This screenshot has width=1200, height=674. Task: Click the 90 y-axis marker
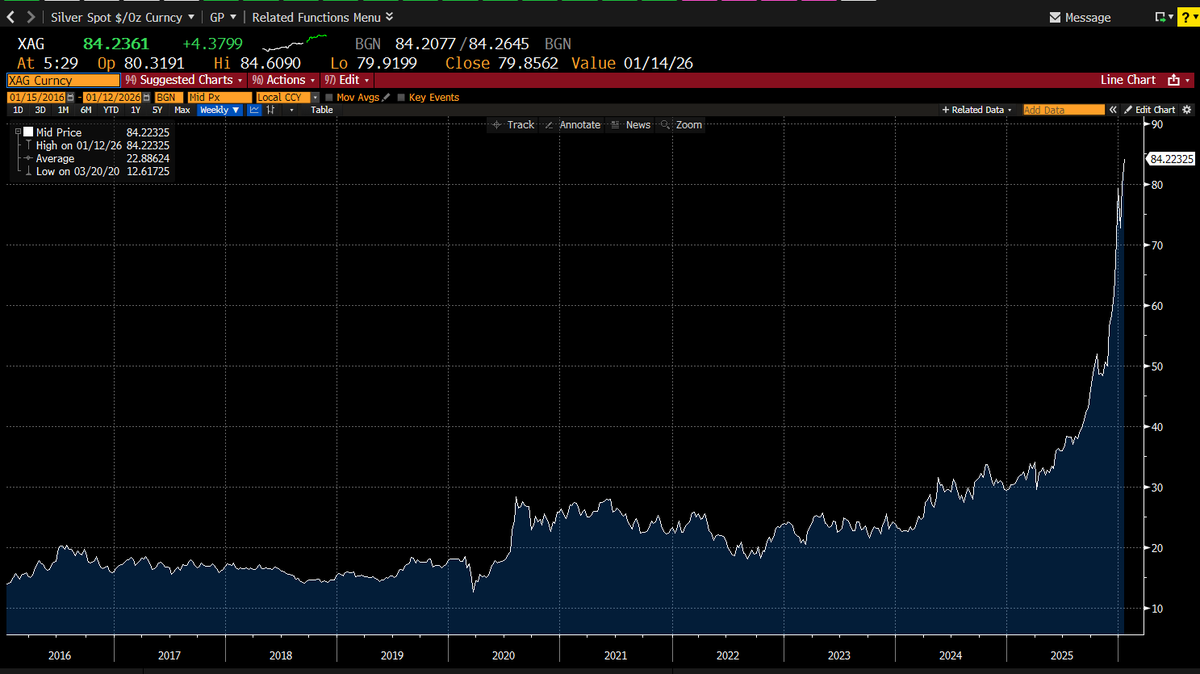tap(1157, 124)
